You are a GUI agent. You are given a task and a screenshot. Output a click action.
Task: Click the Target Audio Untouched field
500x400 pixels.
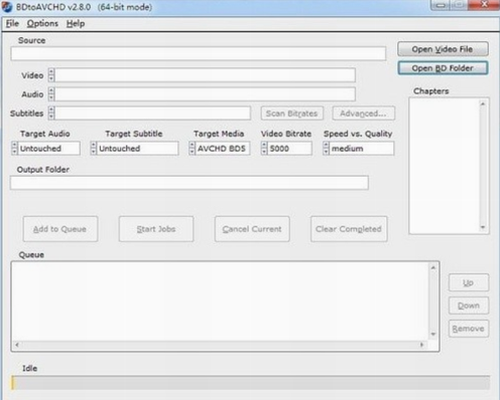(x=49, y=148)
